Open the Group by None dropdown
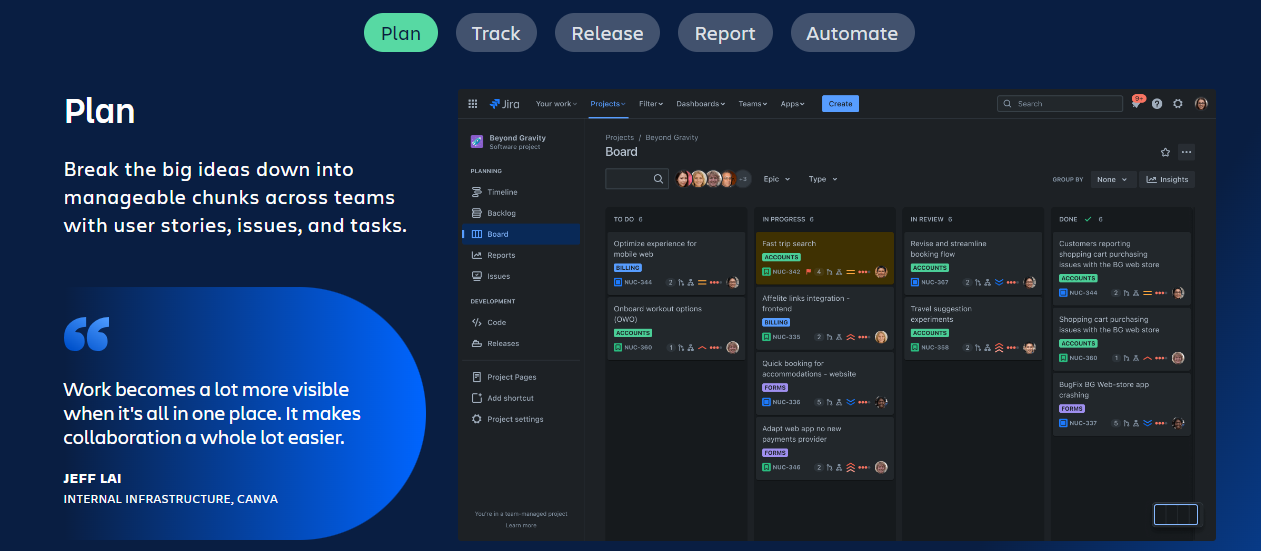Viewport: 1261px width, 551px height. point(1112,180)
